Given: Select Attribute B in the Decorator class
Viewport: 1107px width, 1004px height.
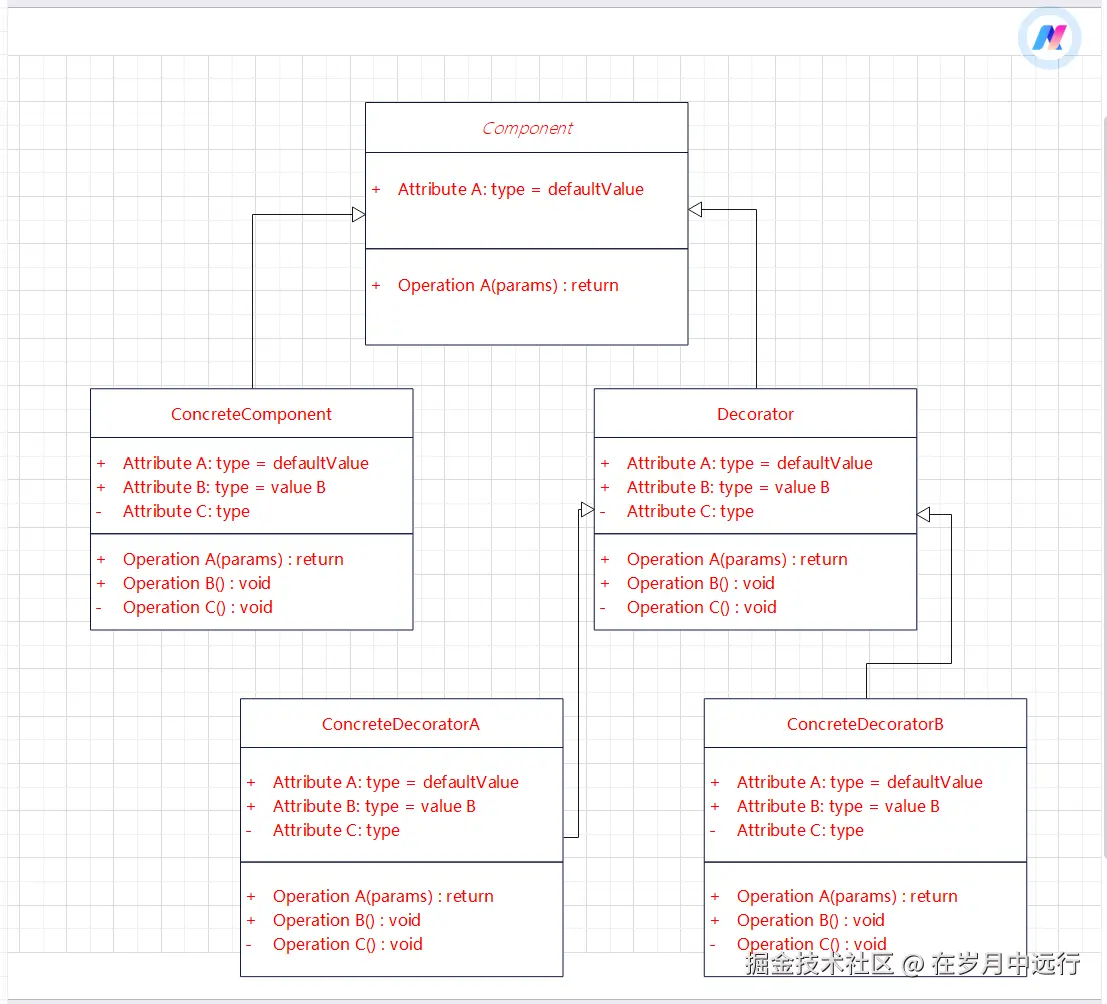Looking at the screenshot, I should [x=728, y=487].
